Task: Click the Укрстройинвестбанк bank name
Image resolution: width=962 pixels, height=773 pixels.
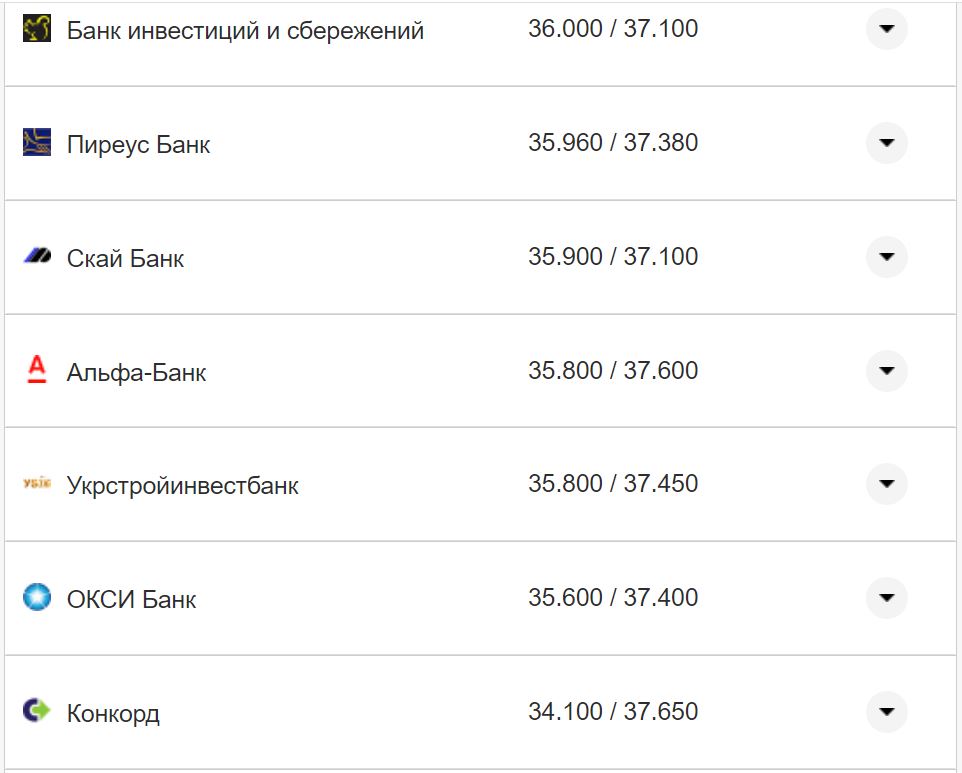Action: (x=182, y=487)
